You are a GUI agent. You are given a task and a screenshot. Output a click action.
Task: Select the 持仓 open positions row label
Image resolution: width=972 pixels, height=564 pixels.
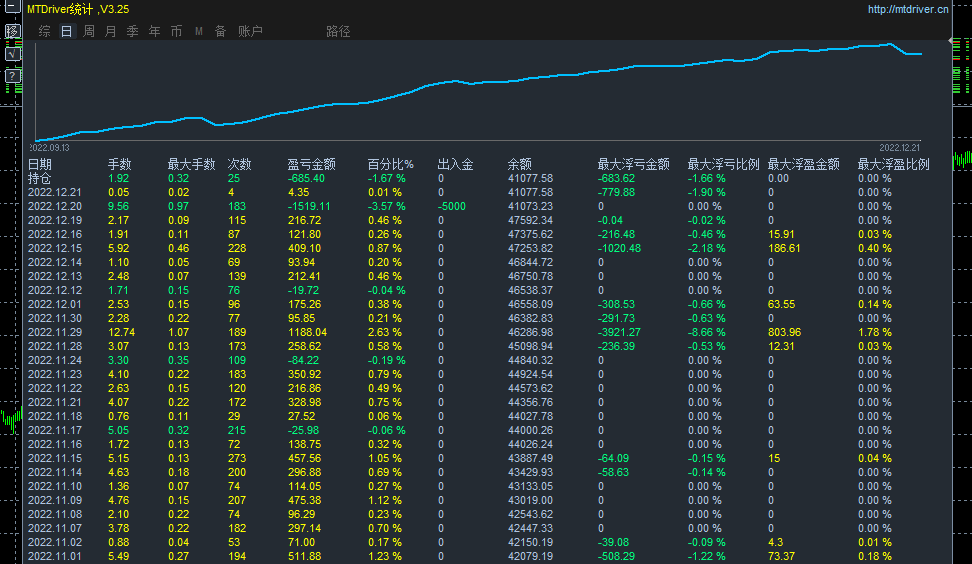(x=40, y=178)
